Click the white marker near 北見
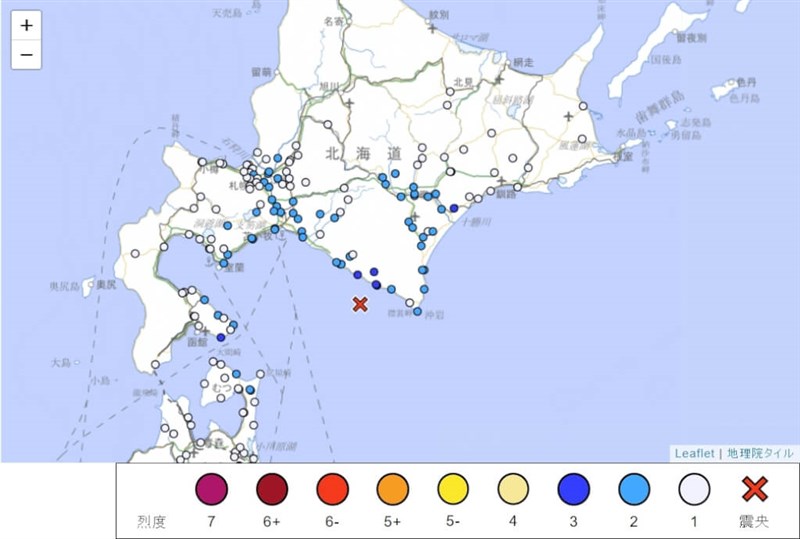800x539 pixels. (451, 93)
